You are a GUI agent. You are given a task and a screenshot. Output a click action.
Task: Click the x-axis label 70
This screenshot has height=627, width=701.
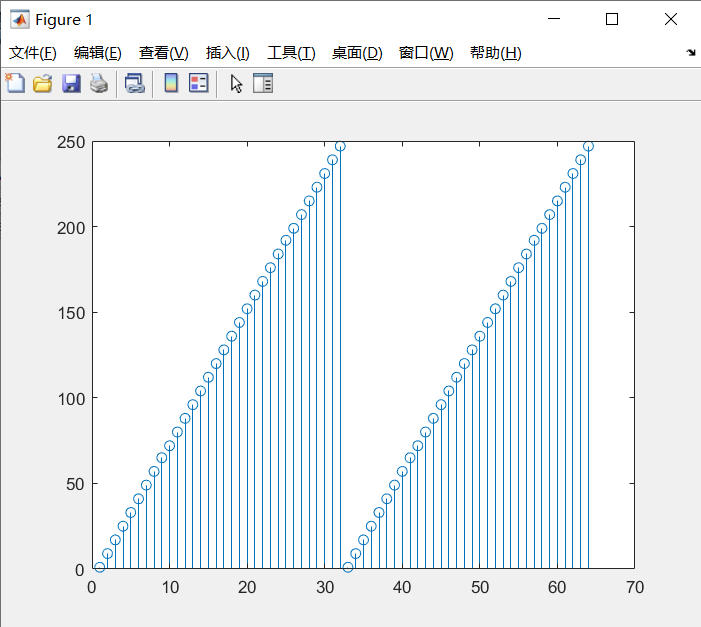pos(635,587)
